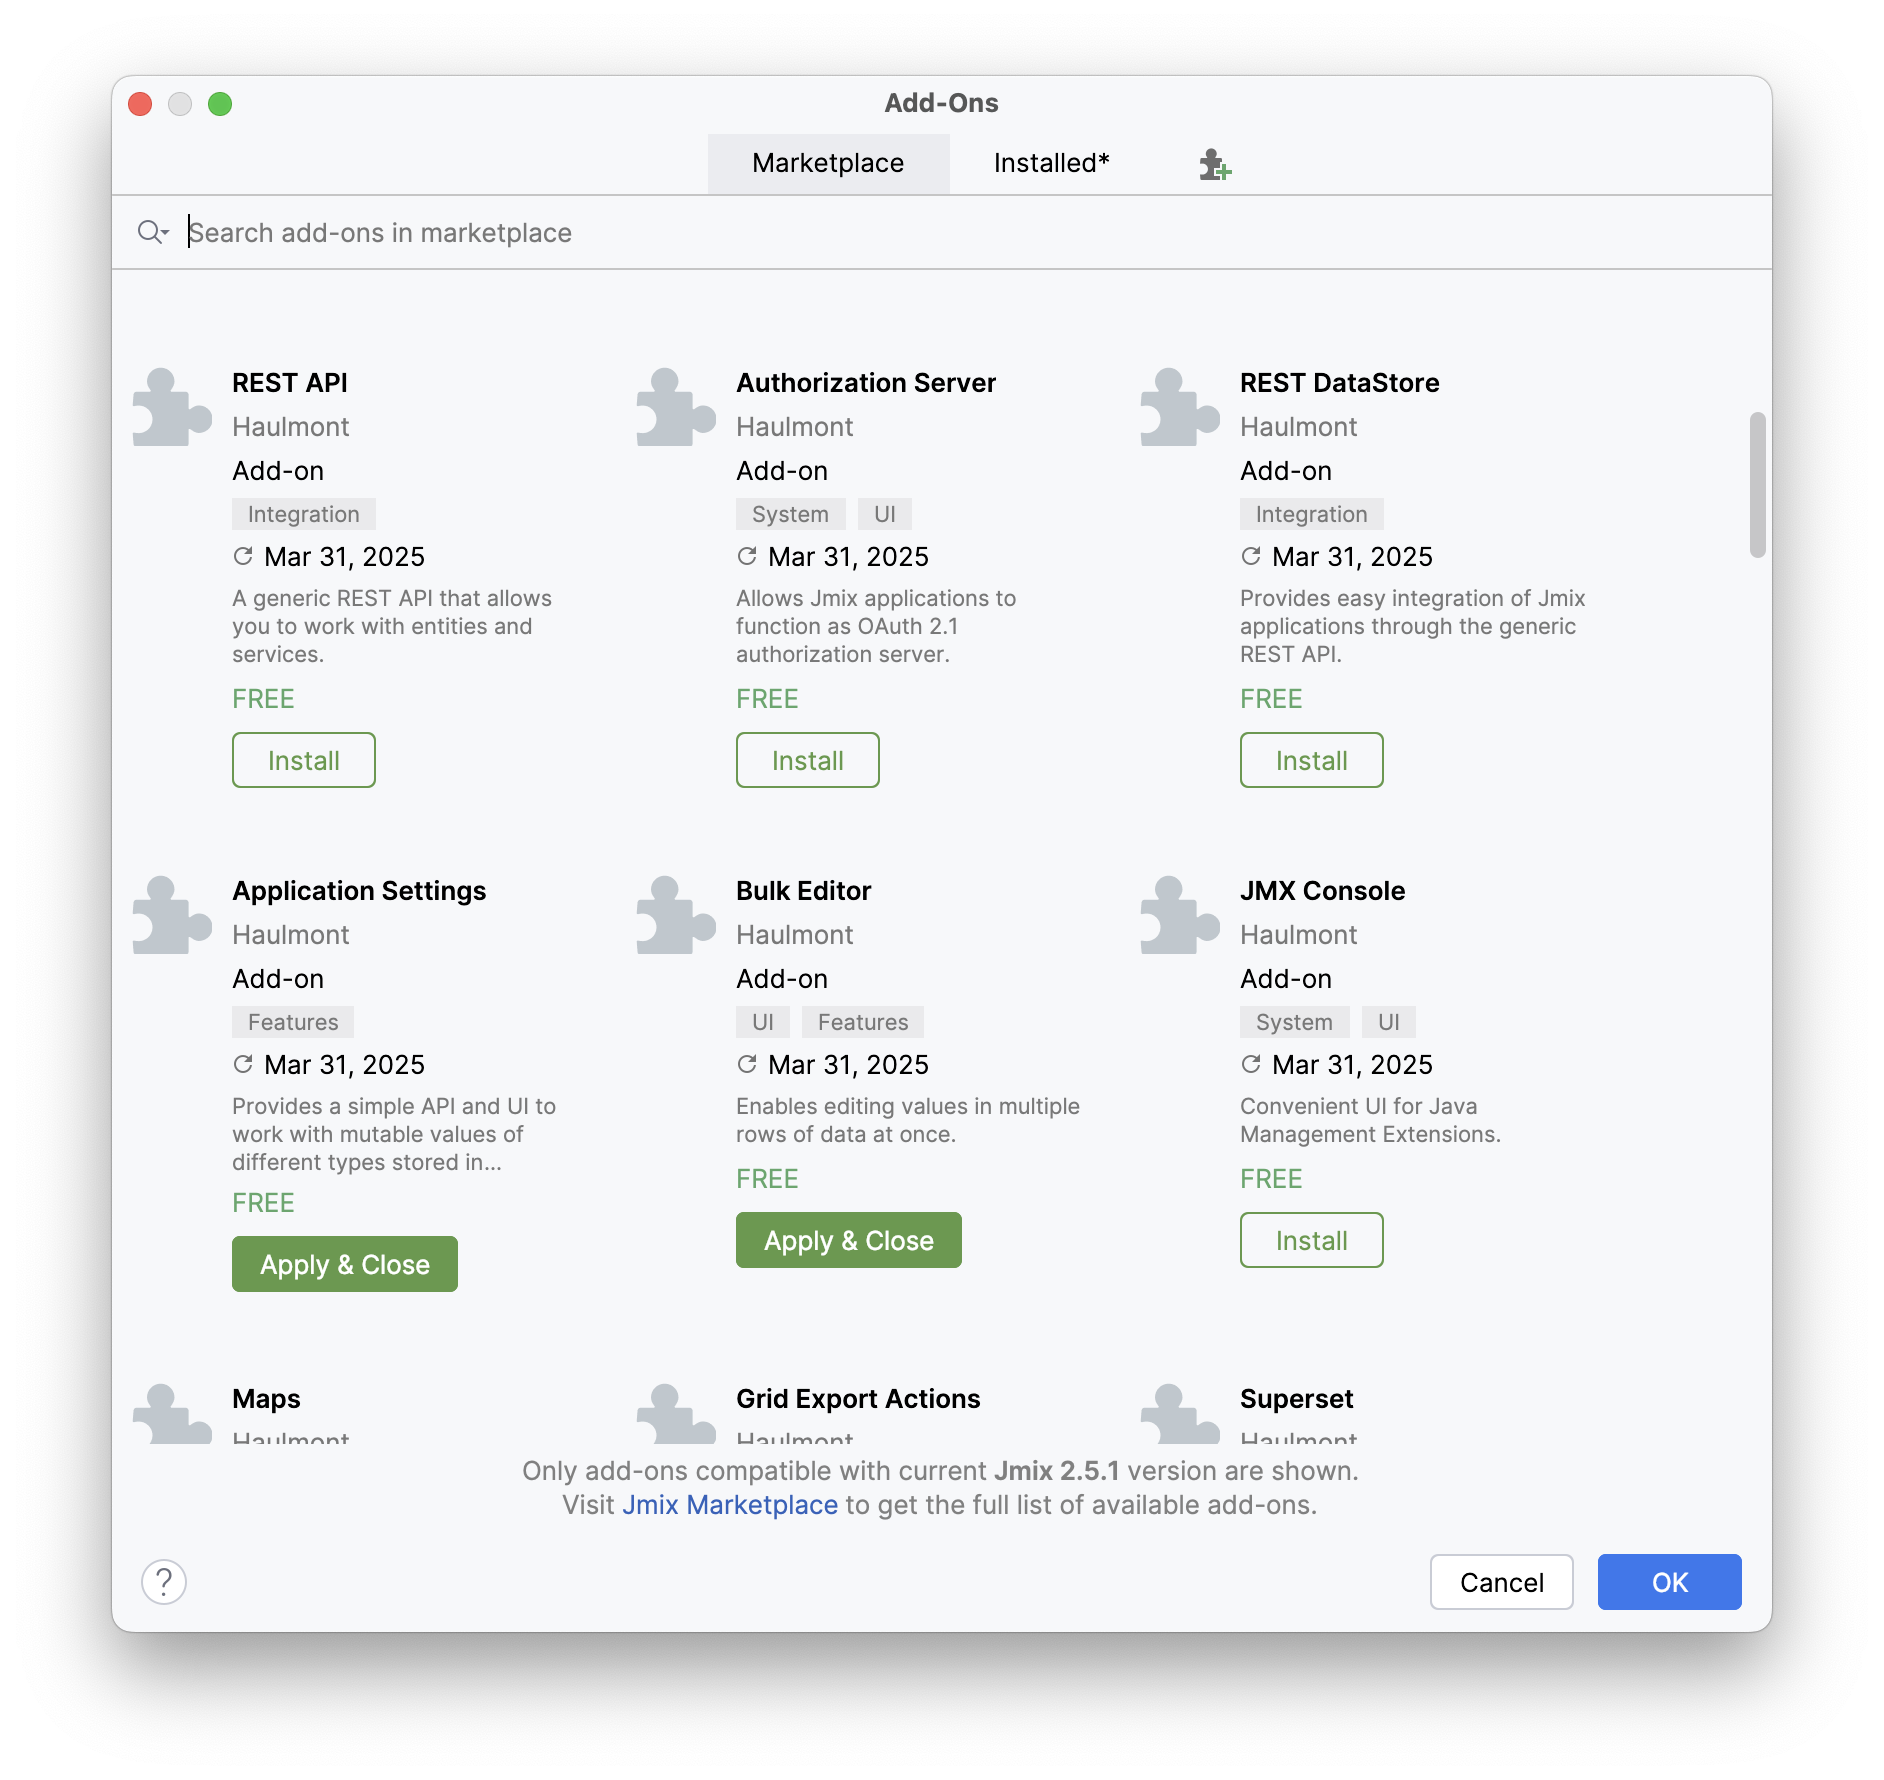The image size is (1884, 1780).
Task: Click the Authorization Server add-on icon
Action: [676, 408]
